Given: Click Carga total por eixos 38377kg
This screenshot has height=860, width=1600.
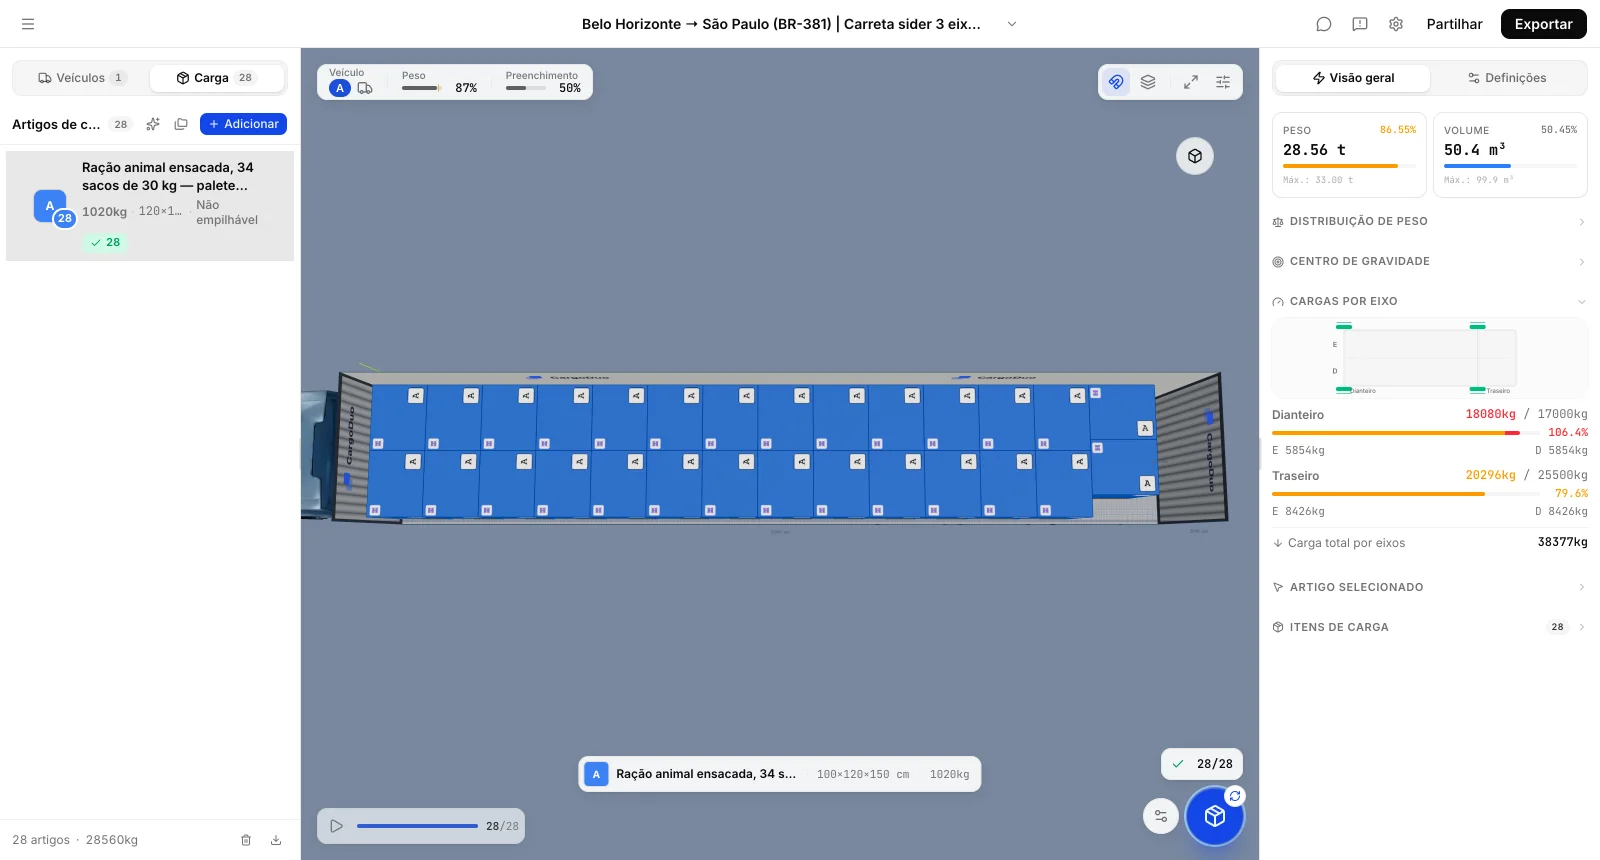Looking at the screenshot, I should [1429, 543].
